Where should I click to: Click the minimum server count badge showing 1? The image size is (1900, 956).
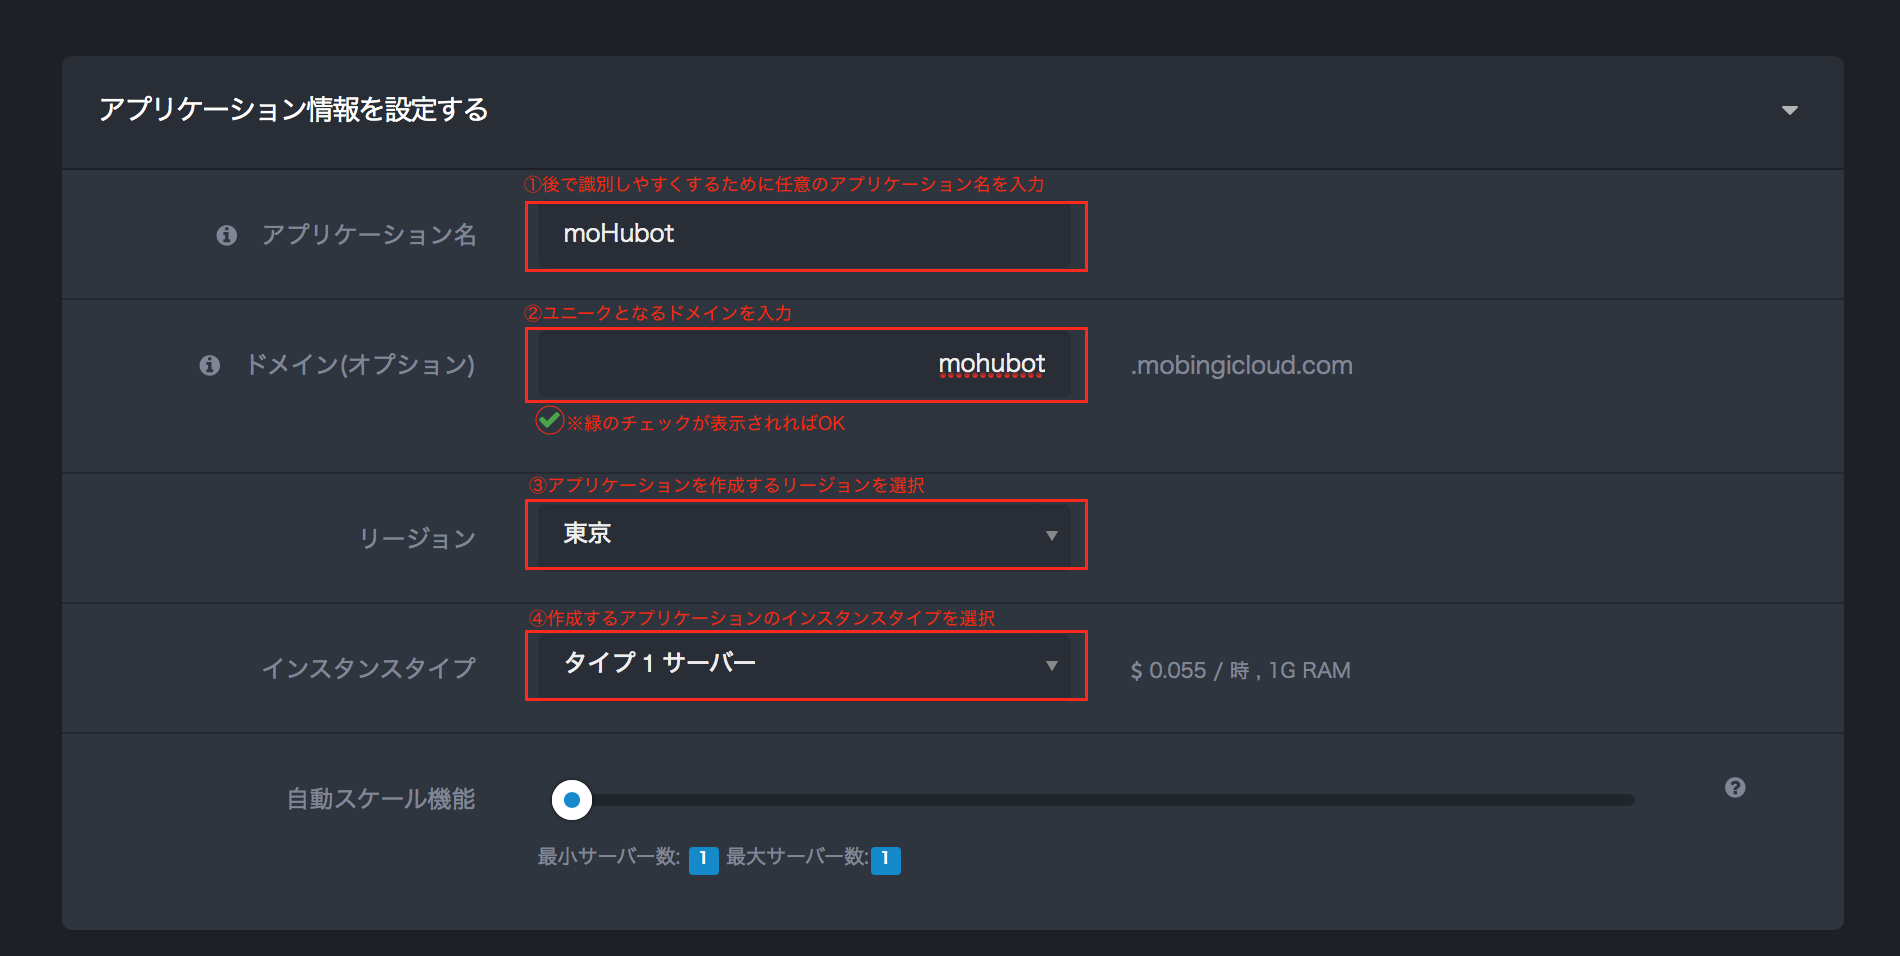click(703, 860)
